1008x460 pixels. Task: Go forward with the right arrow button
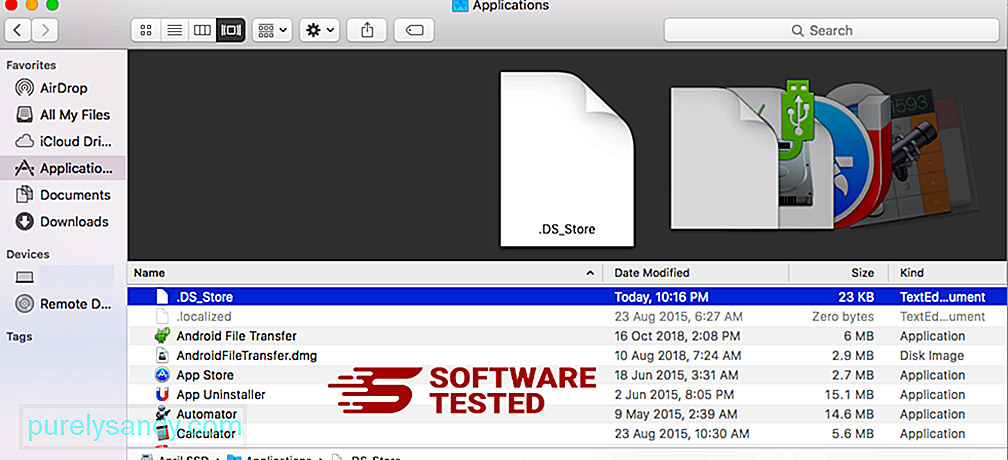[44, 30]
